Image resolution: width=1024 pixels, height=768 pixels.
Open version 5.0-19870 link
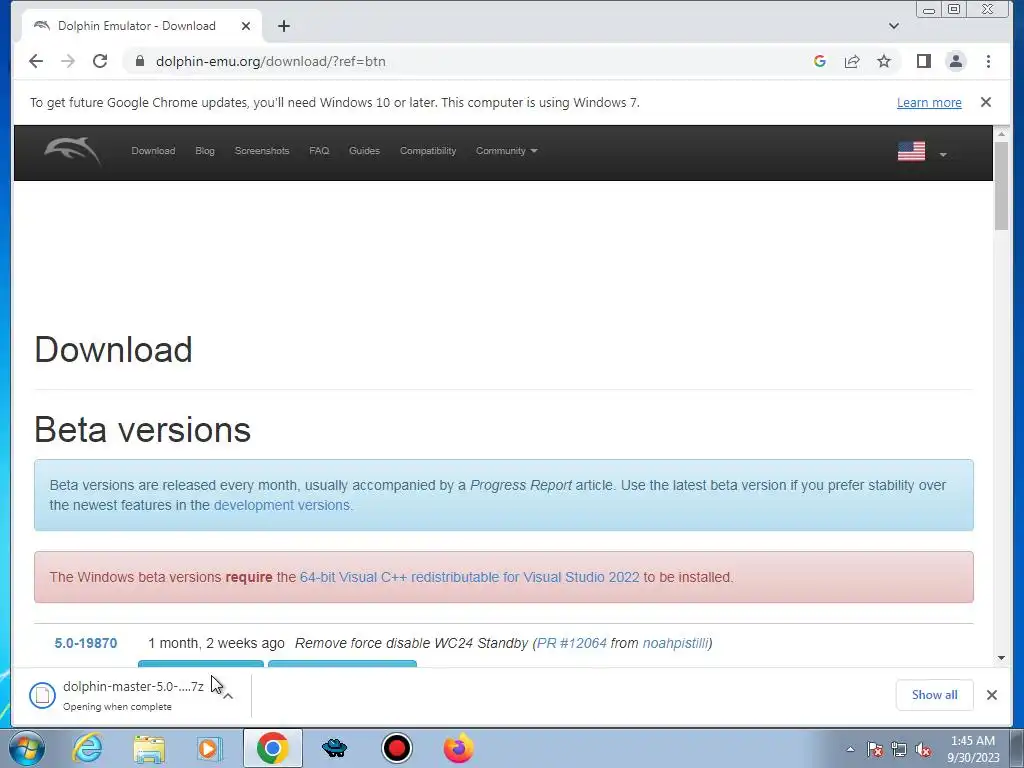[x=86, y=643]
